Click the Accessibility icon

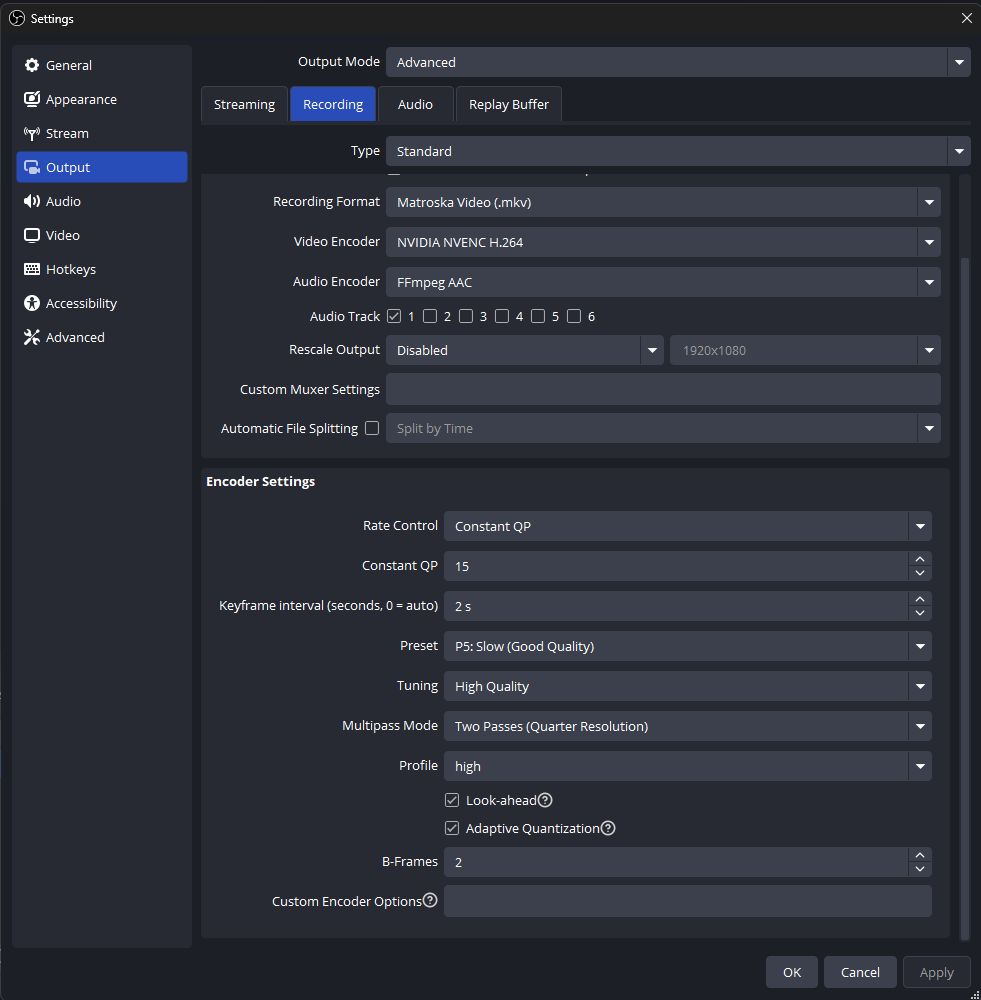point(32,303)
